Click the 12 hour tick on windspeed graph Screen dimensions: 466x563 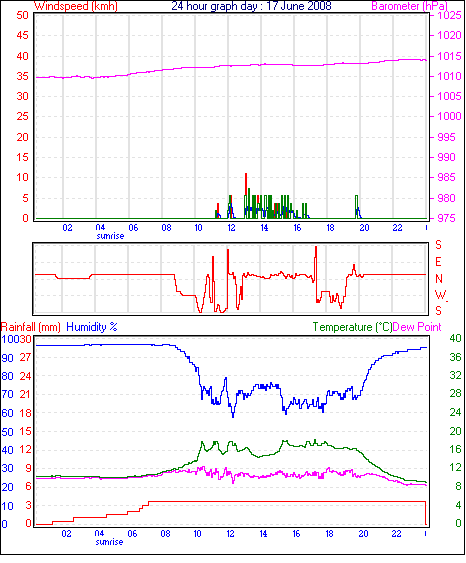point(231,228)
